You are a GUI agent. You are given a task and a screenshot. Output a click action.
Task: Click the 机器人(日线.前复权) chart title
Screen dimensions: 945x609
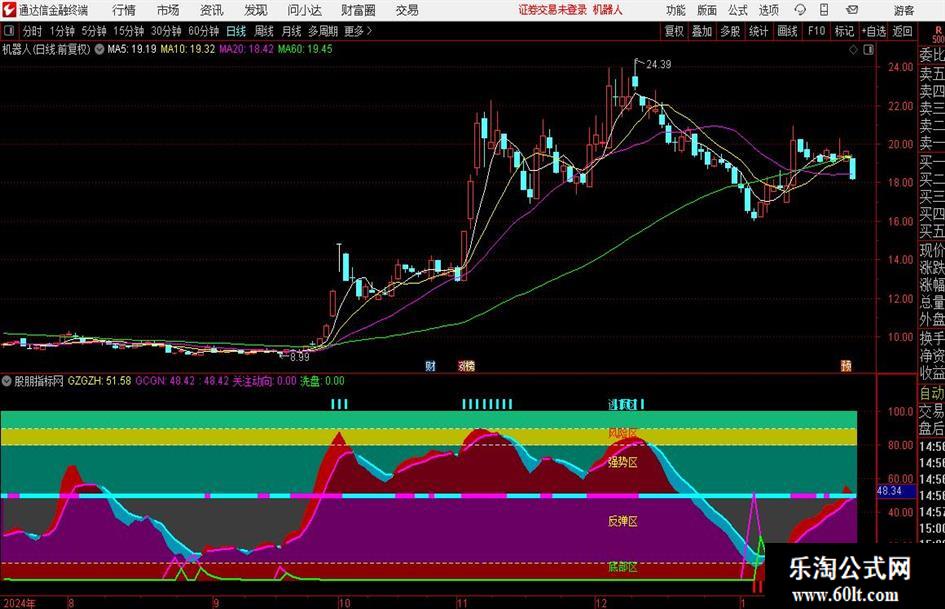[x=46, y=49]
